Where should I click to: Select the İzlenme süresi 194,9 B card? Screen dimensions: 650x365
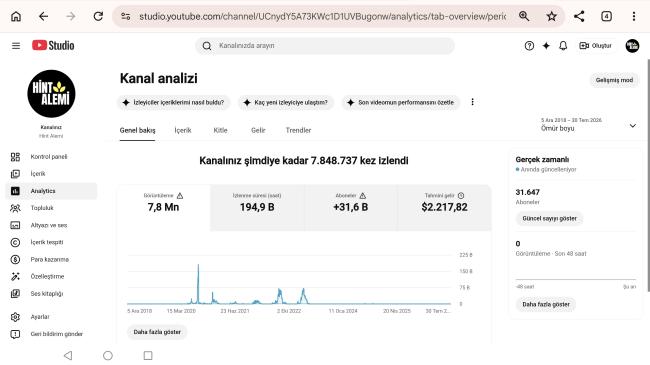(257, 208)
